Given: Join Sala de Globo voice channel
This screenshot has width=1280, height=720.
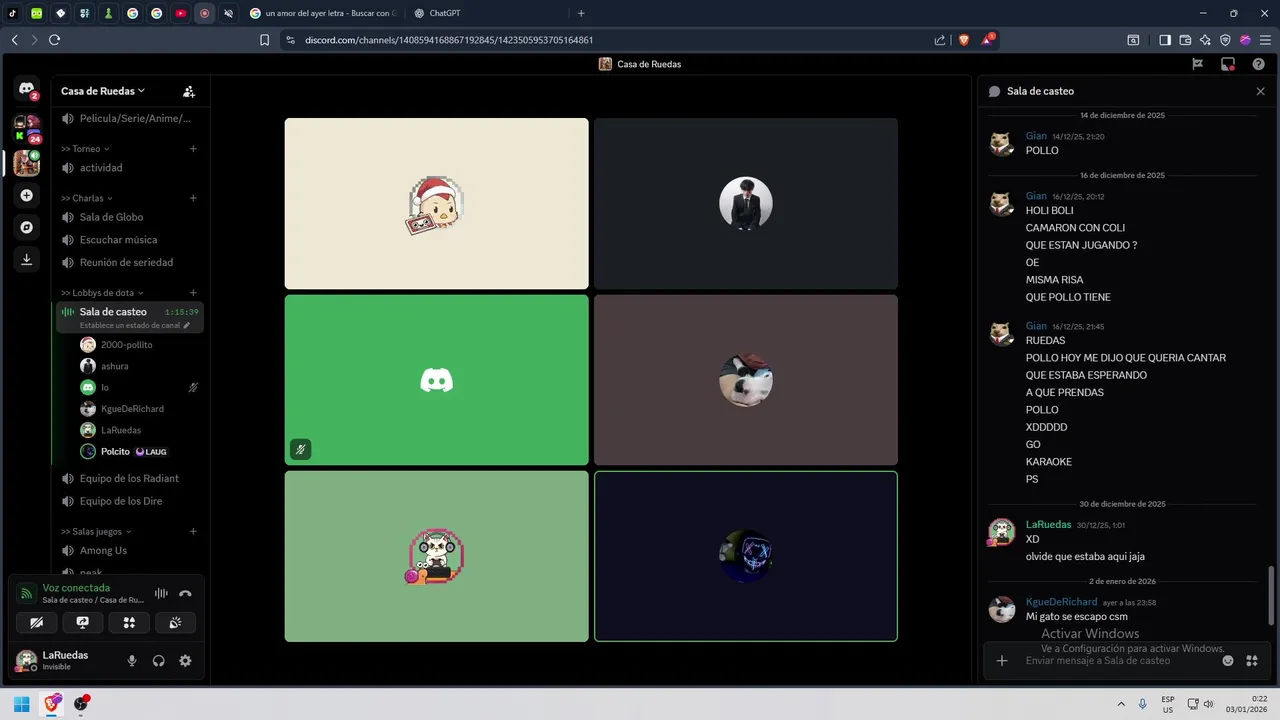Looking at the screenshot, I should coord(131,217).
